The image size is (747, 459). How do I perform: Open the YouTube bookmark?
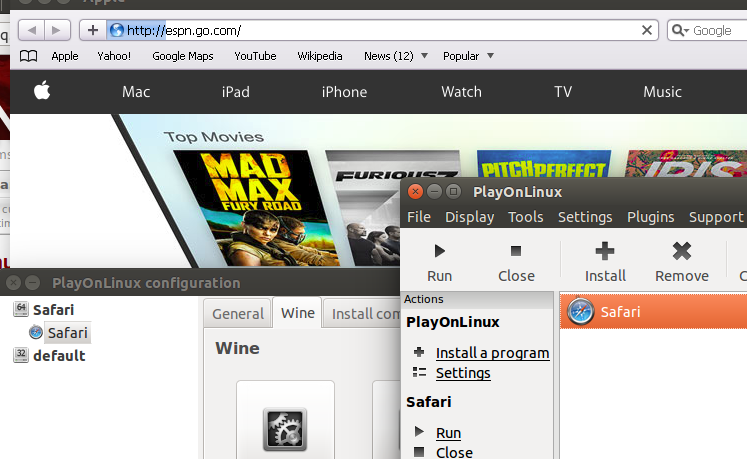[x=255, y=56]
